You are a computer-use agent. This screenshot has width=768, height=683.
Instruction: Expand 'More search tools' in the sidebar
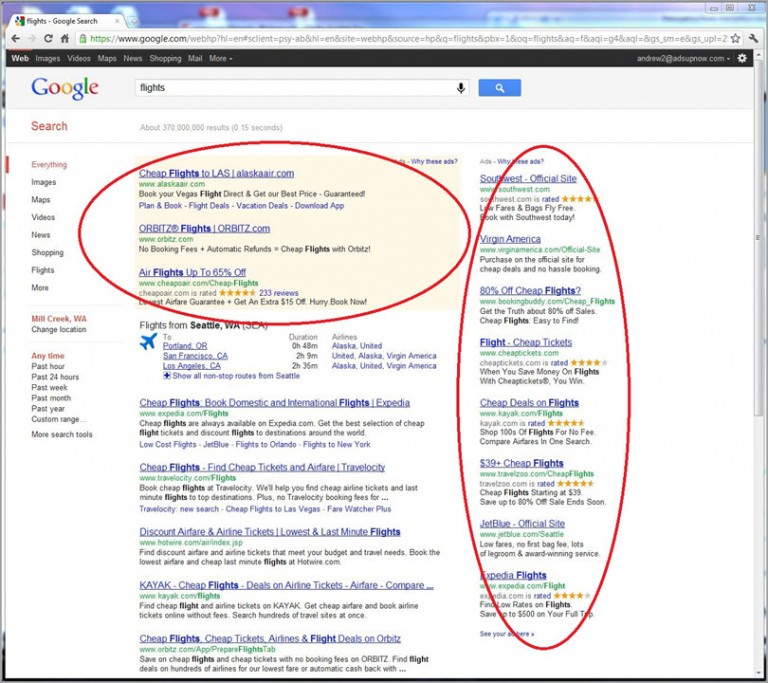click(61, 435)
